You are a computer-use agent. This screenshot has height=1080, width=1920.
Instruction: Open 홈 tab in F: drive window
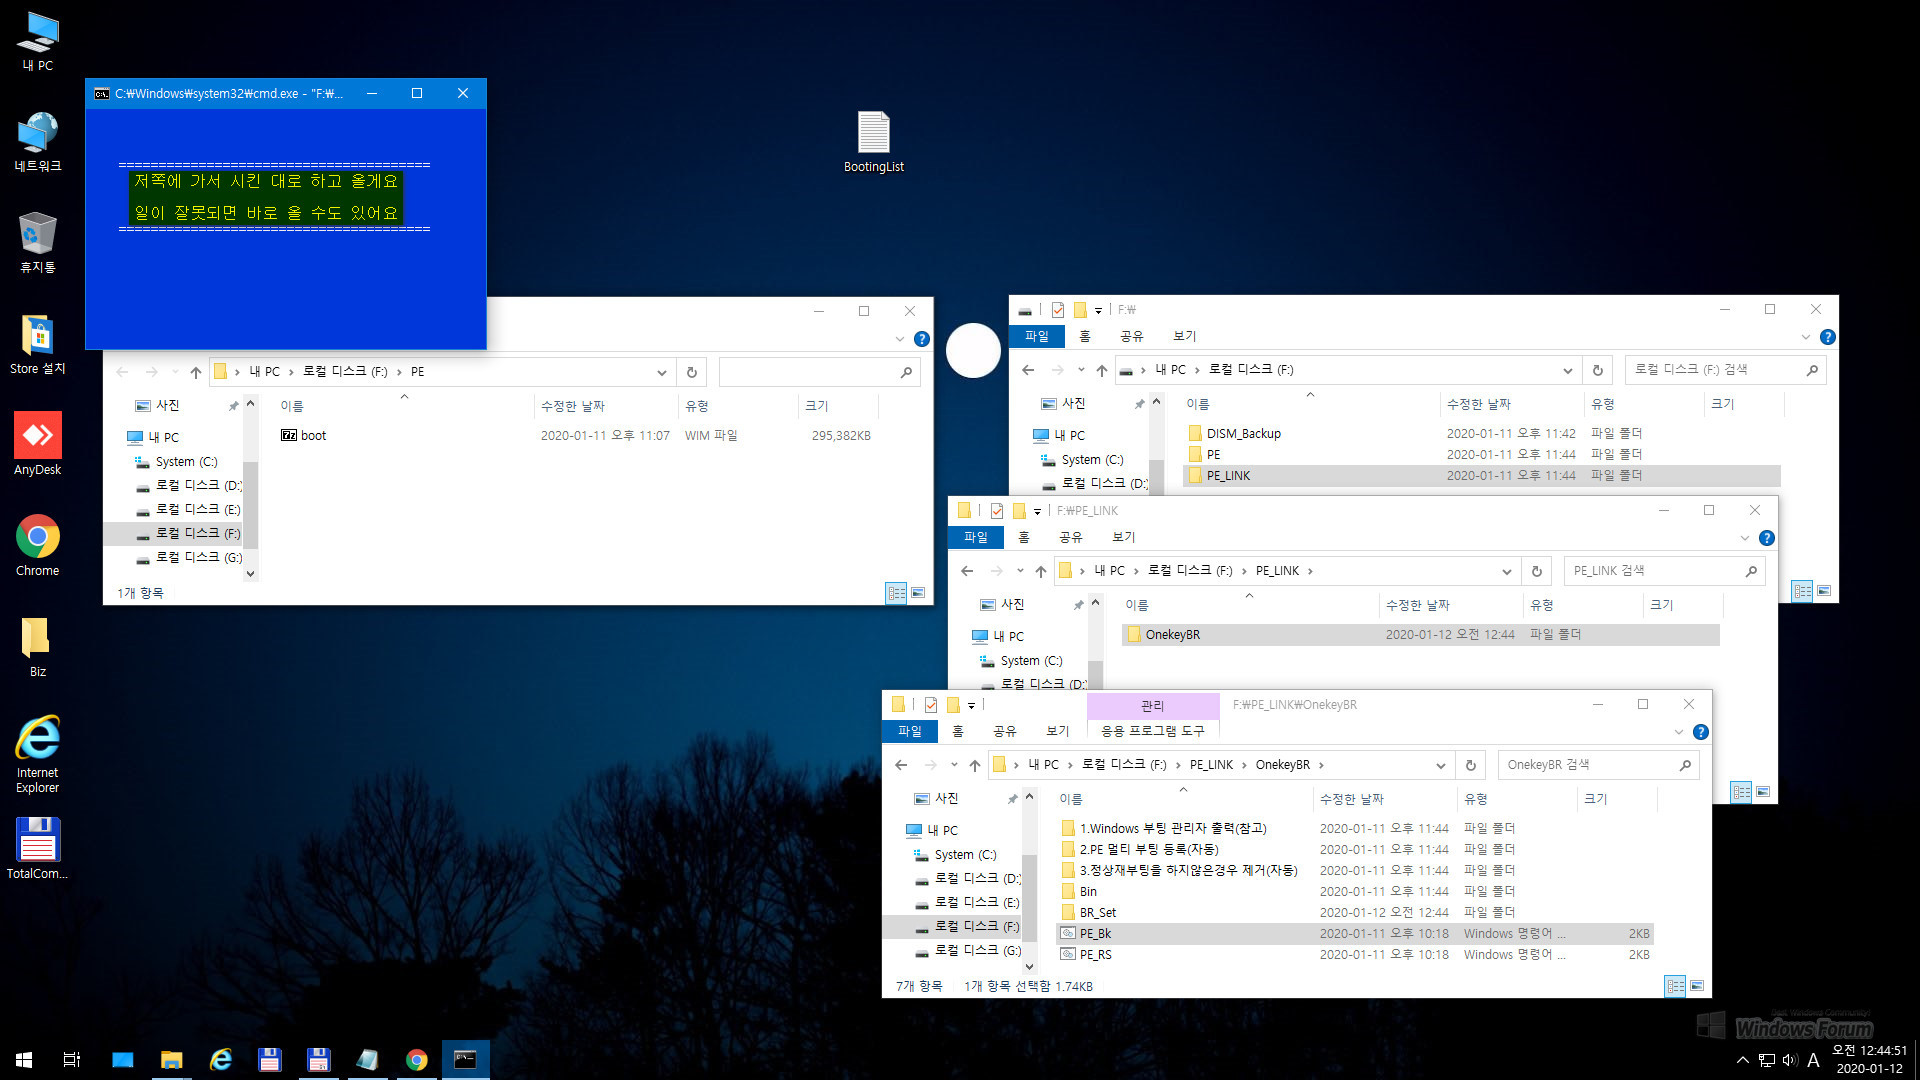1085,337
